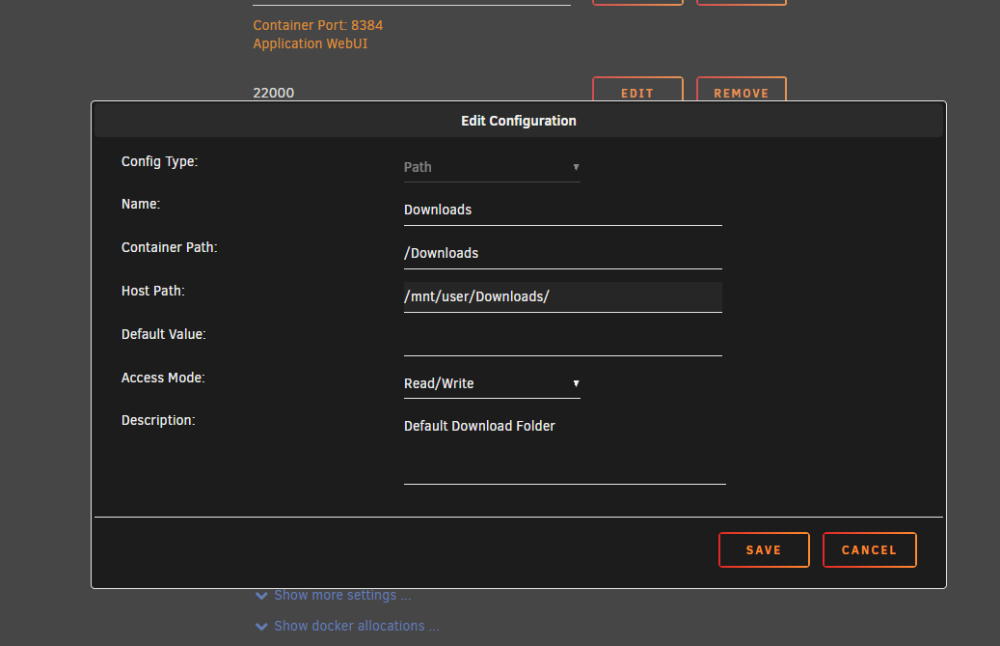
Task: Focus the Name field containing Downloads
Action: [x=562, y=210]
